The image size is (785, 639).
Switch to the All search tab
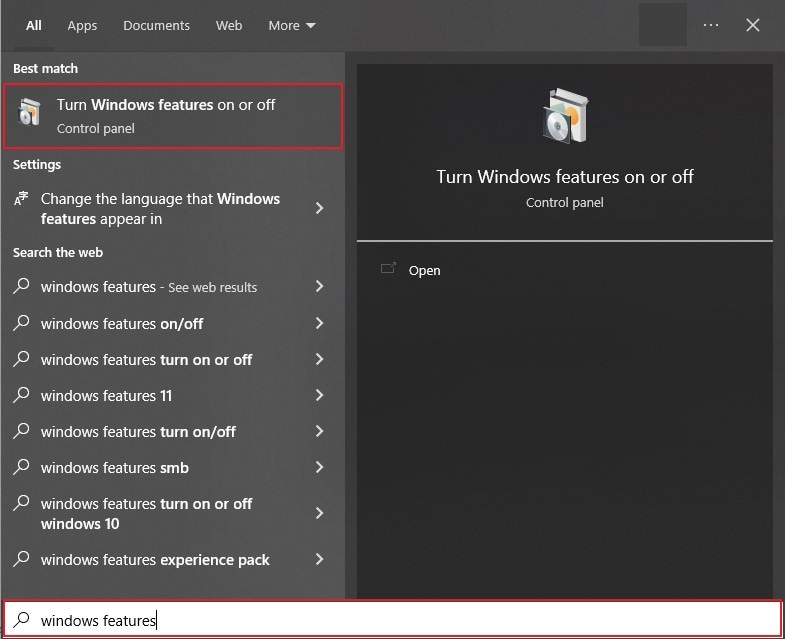click(34, 26)
